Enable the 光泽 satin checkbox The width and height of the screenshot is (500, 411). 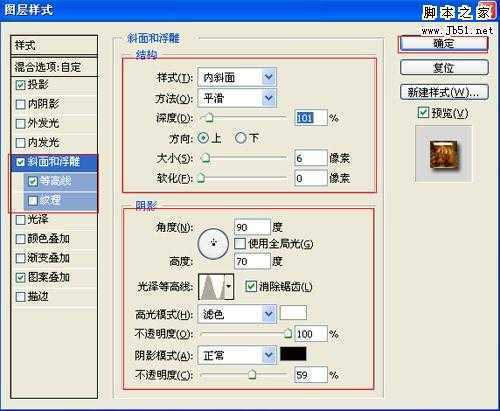coord(21,220)
